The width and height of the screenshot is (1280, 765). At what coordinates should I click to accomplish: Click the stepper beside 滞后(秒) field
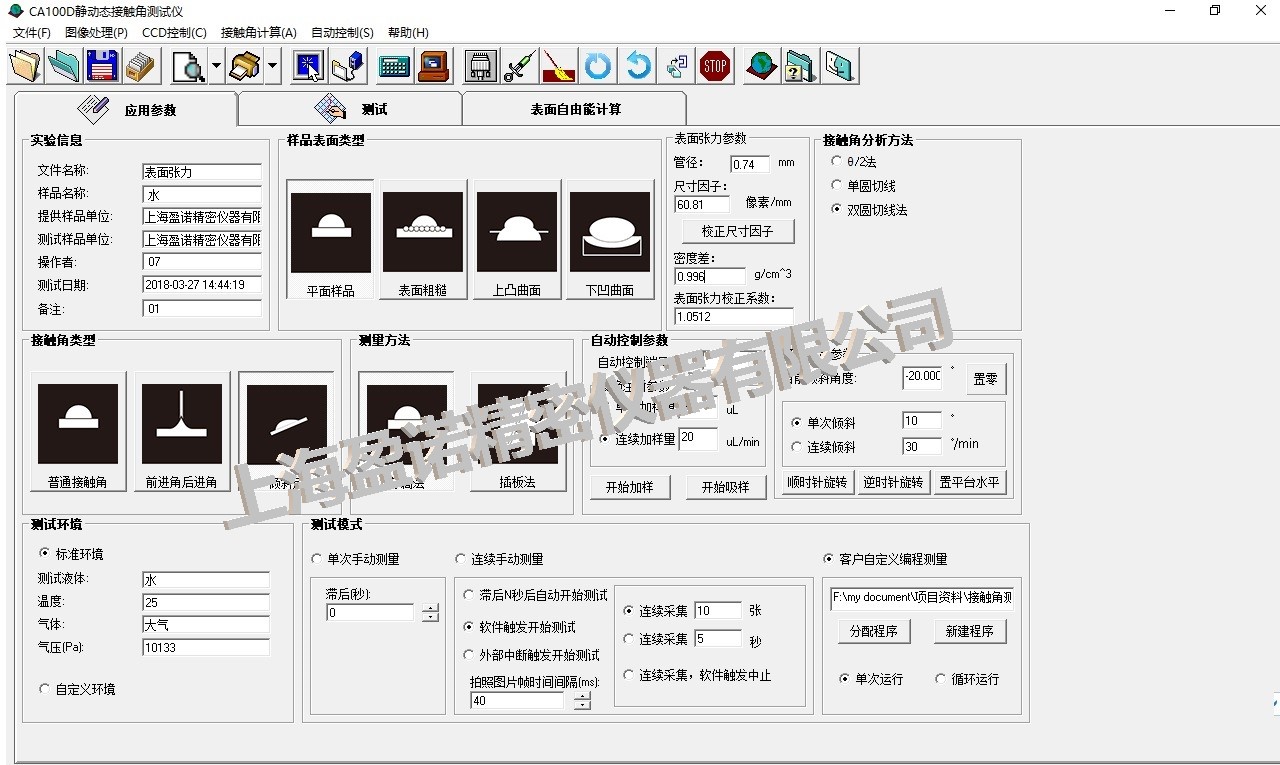click(x=430, y=613)
